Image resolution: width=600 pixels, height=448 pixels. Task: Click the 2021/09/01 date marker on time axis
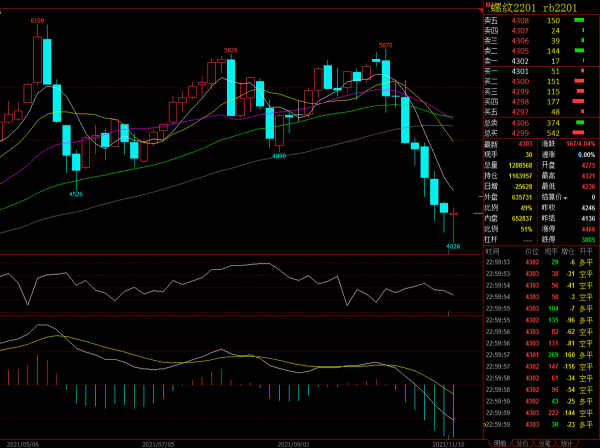click(x=293, y=442)
